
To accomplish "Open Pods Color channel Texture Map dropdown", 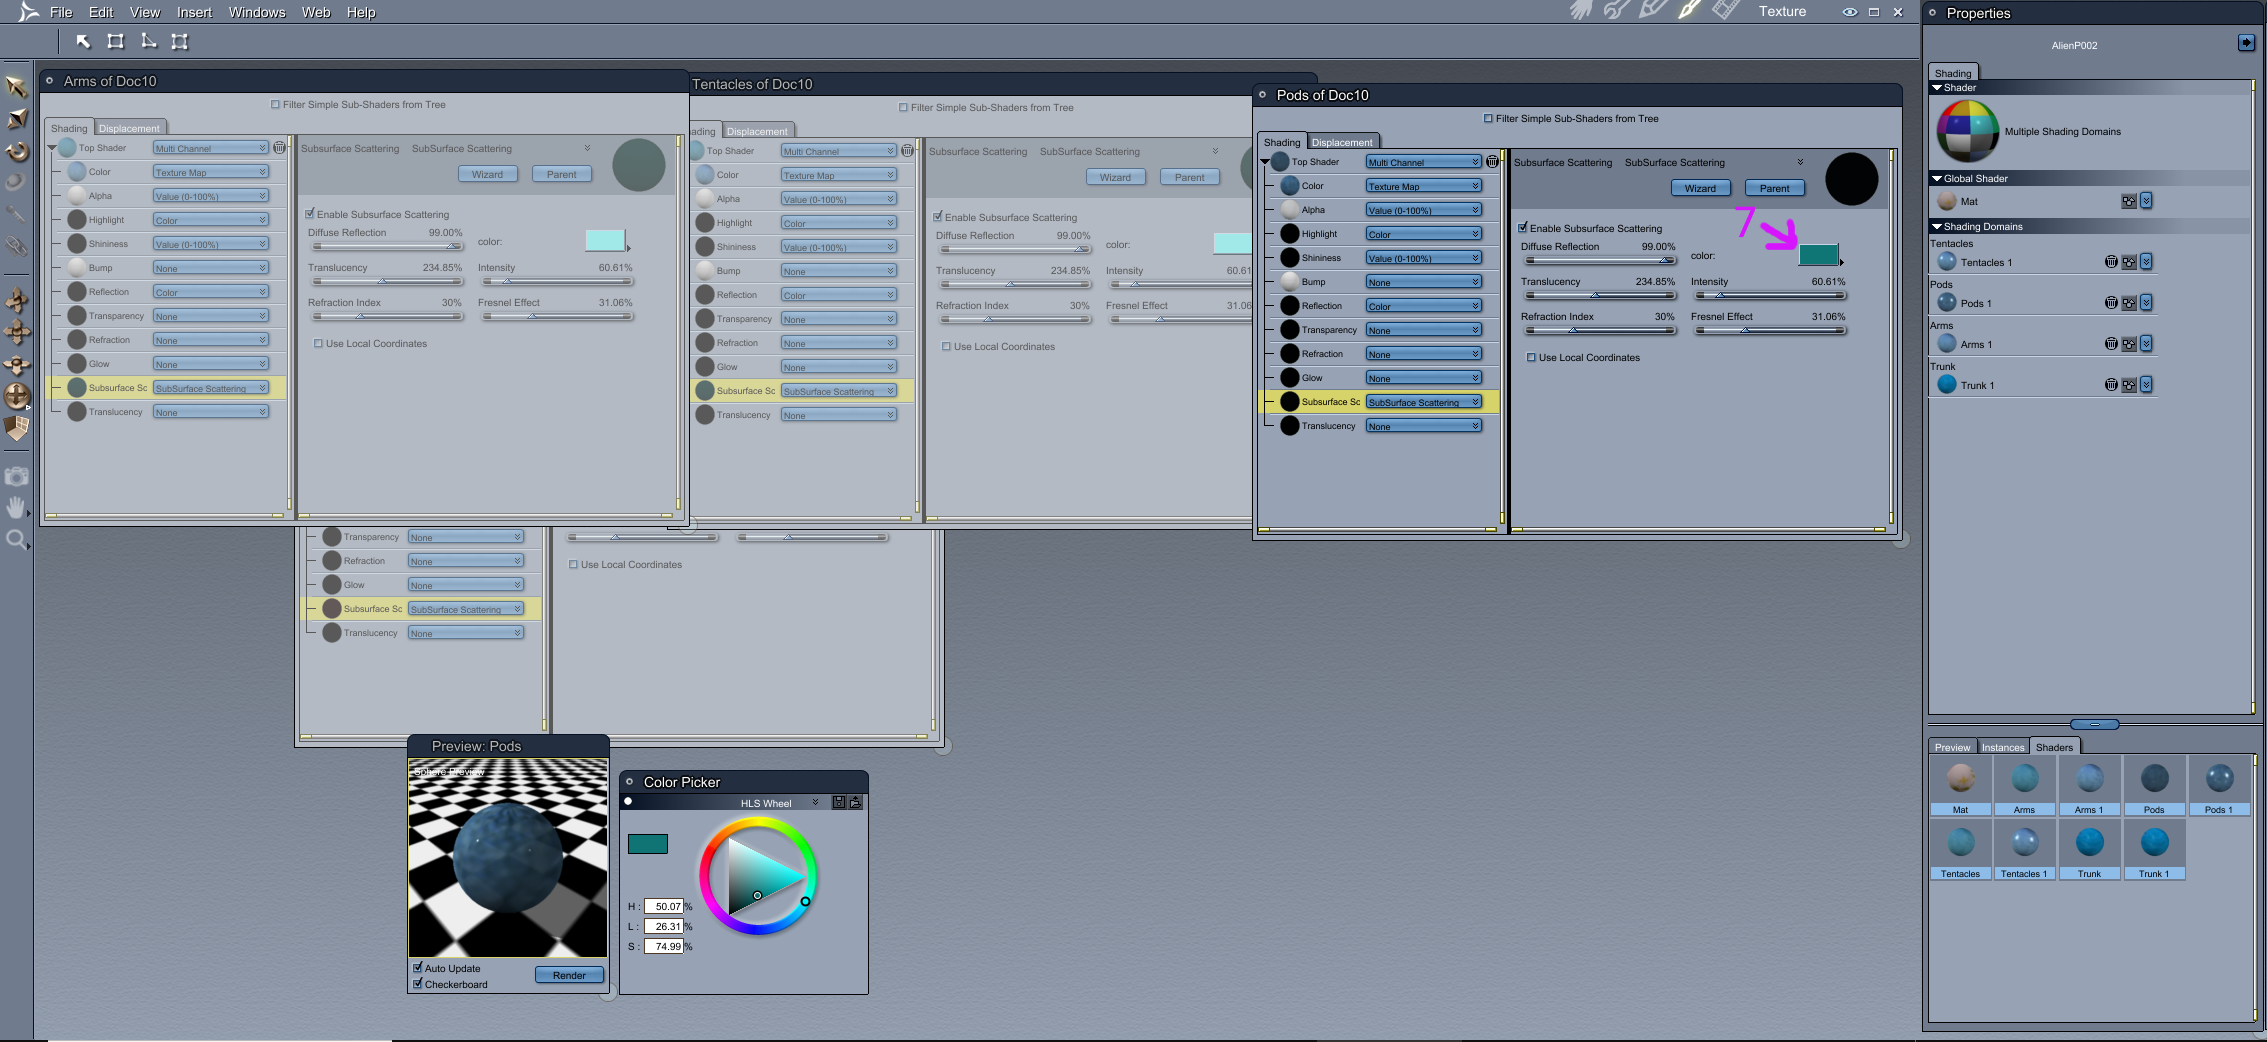I will click(1423, 186).
